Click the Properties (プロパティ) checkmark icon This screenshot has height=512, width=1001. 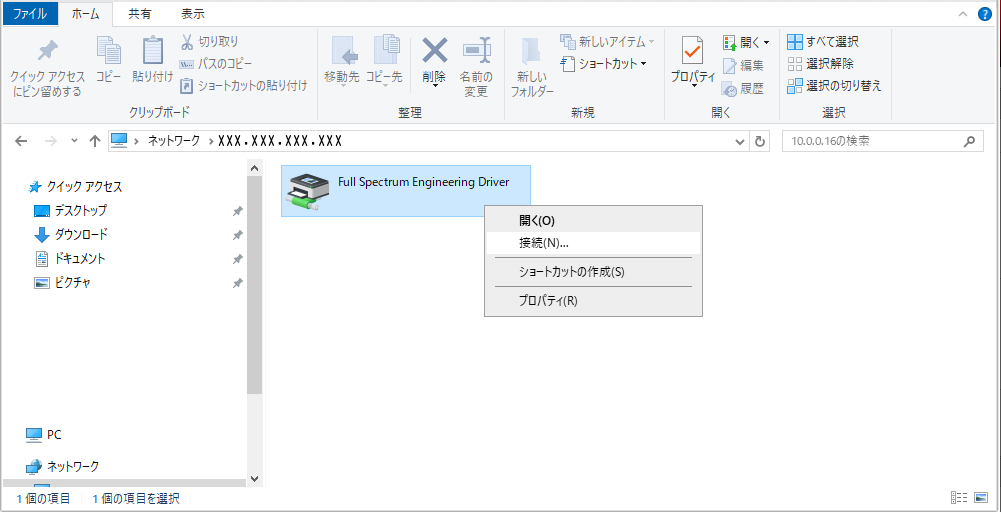coord(693,50)
